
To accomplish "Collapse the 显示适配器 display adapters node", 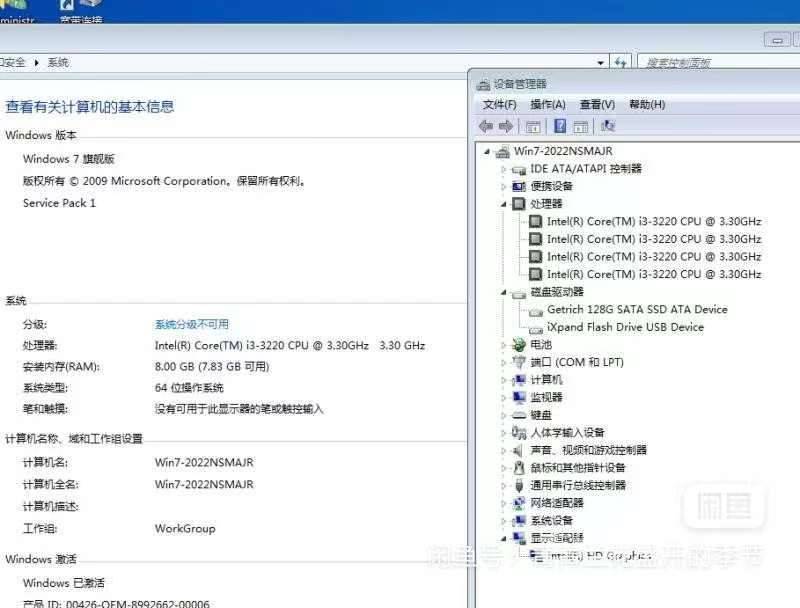I will [504, 538].
